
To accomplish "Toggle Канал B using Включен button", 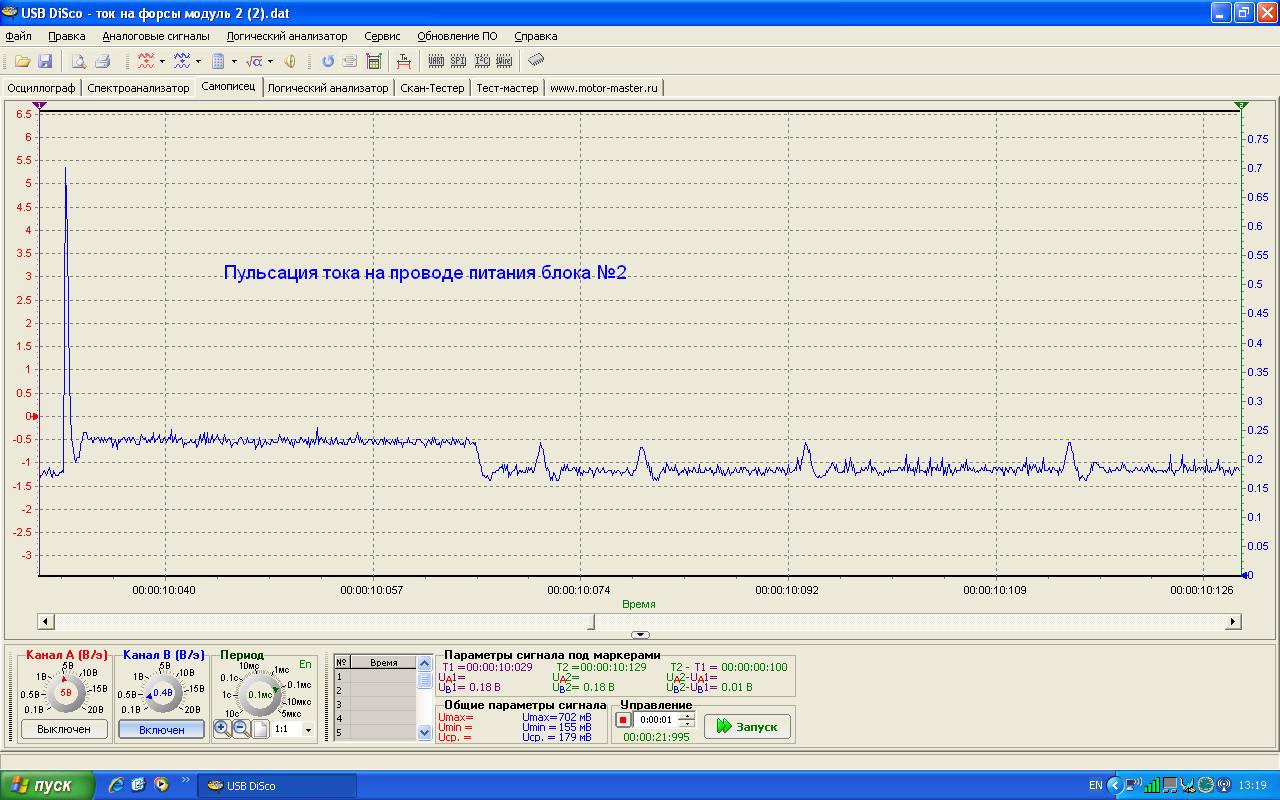I will tap(162, 730).
